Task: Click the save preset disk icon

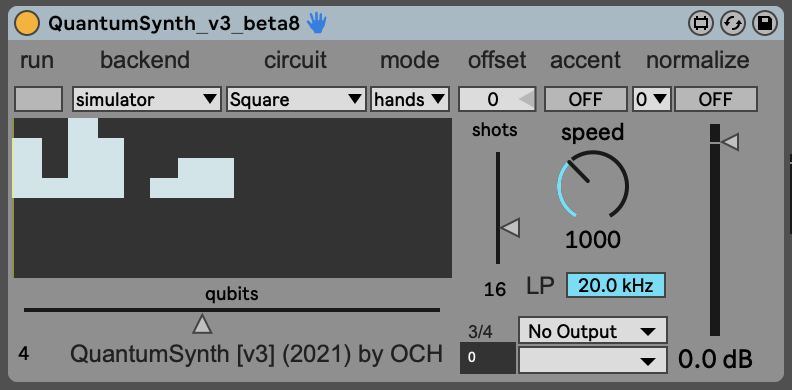Action: 765,23
